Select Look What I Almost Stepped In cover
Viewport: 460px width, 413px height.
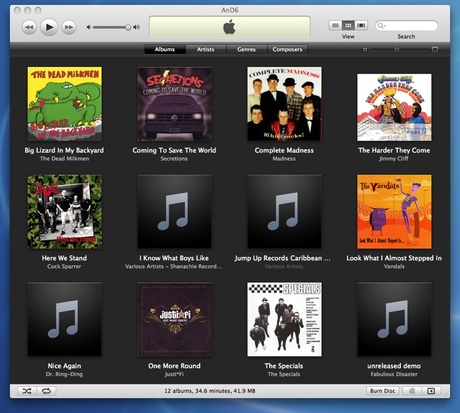tap(394, 212)
